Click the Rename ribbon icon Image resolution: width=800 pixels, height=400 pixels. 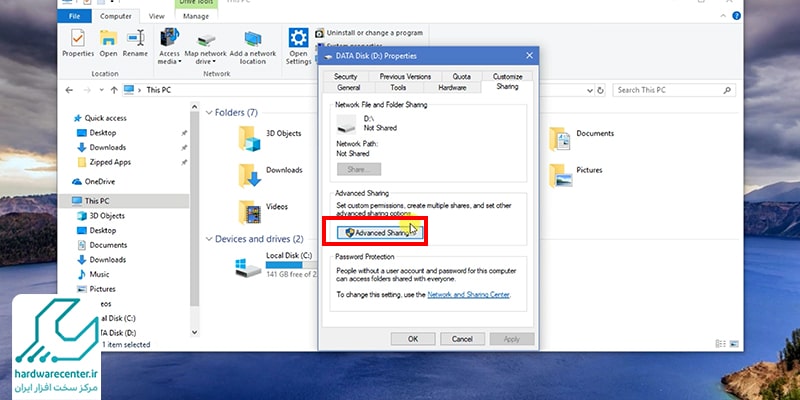tap(135, 43)
